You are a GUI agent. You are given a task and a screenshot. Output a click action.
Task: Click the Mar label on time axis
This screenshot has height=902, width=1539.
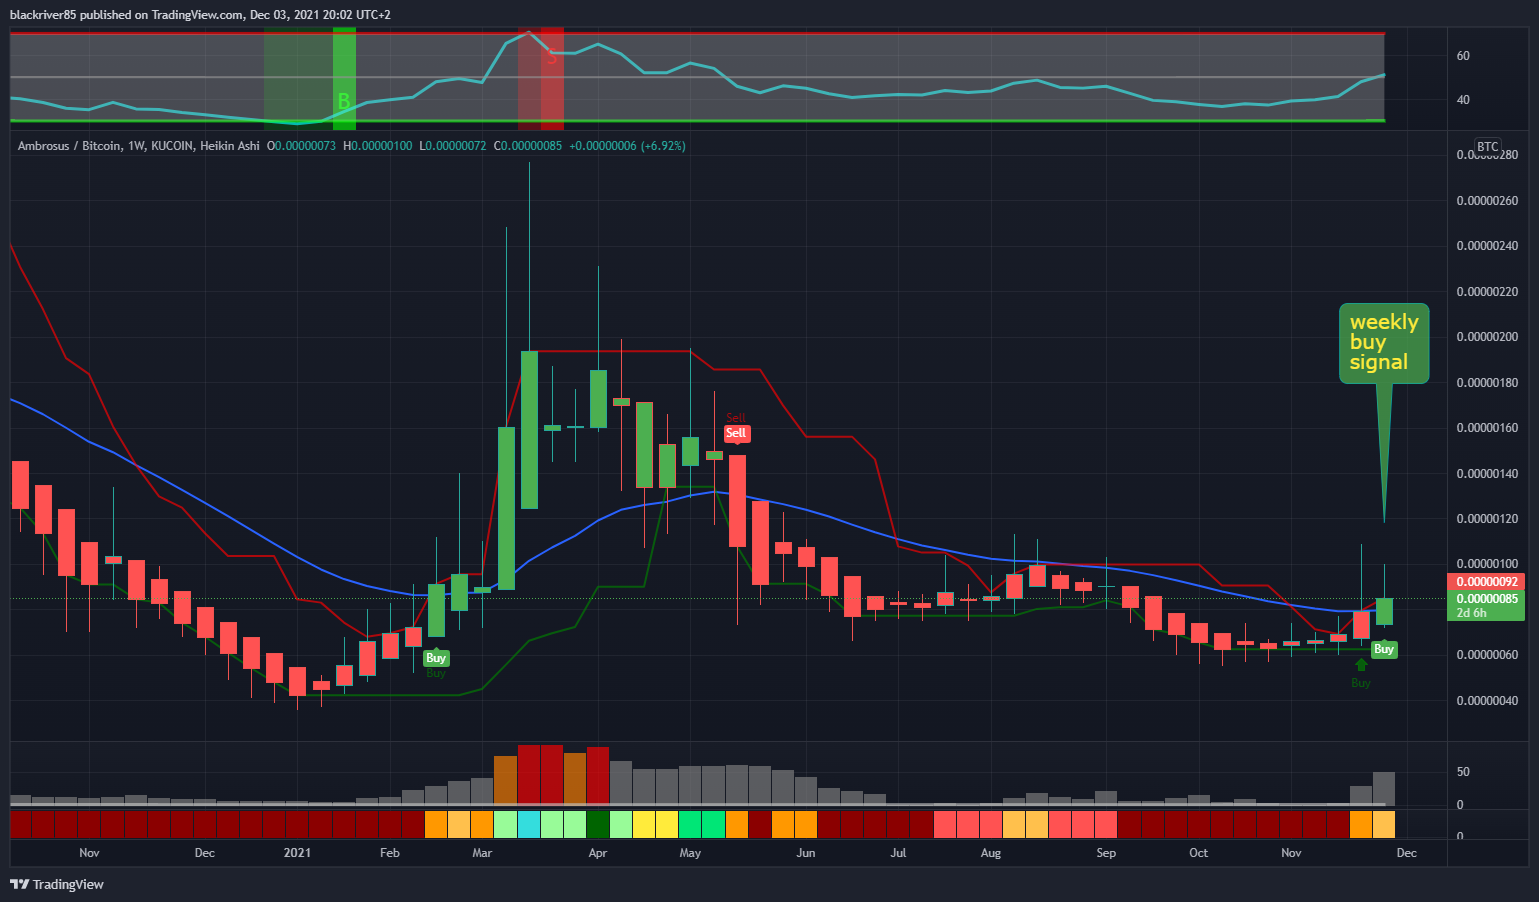(482, 853)
